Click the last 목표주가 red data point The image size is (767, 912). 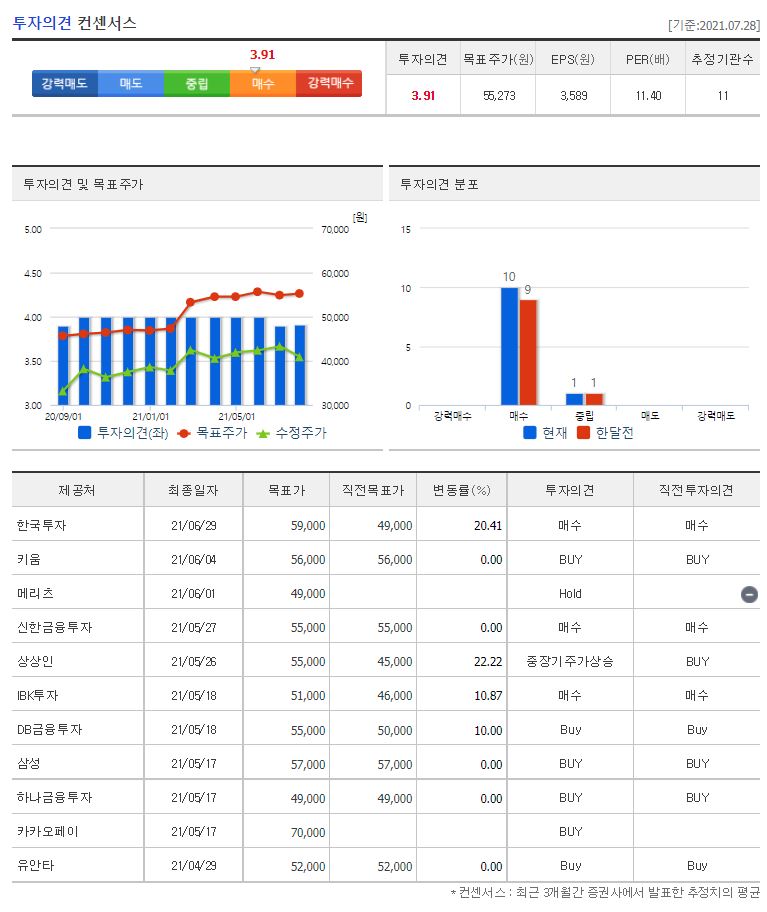(299, 294)
